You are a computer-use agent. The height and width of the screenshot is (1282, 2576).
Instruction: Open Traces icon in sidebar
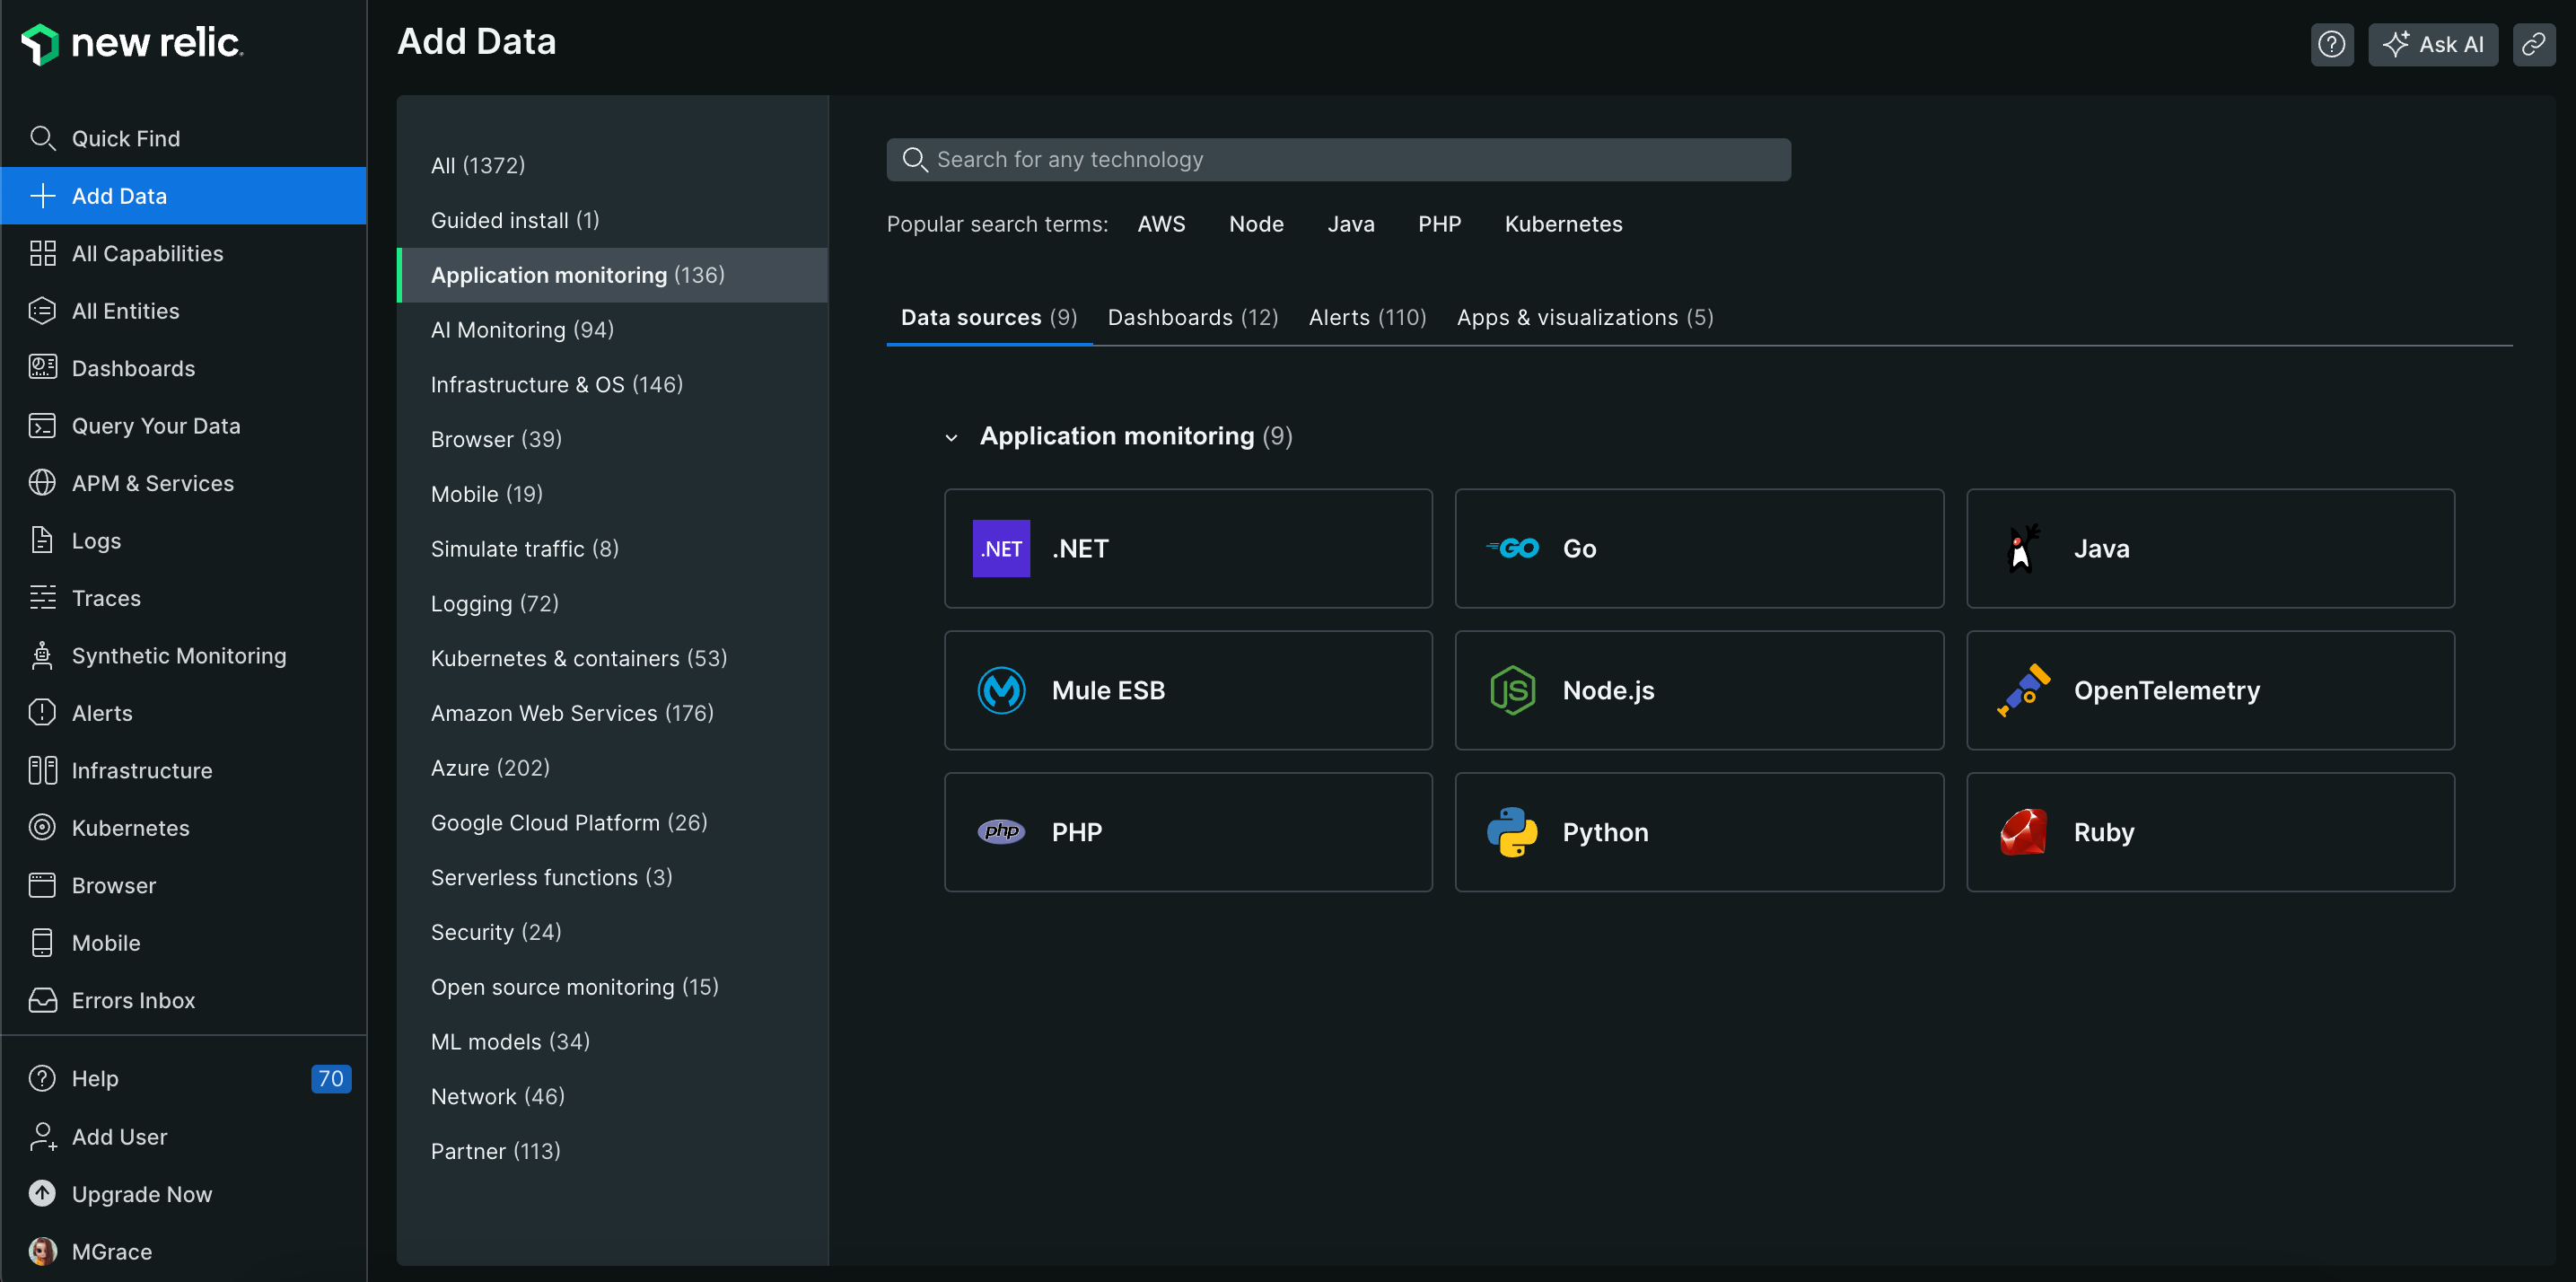tap(42, 598)
